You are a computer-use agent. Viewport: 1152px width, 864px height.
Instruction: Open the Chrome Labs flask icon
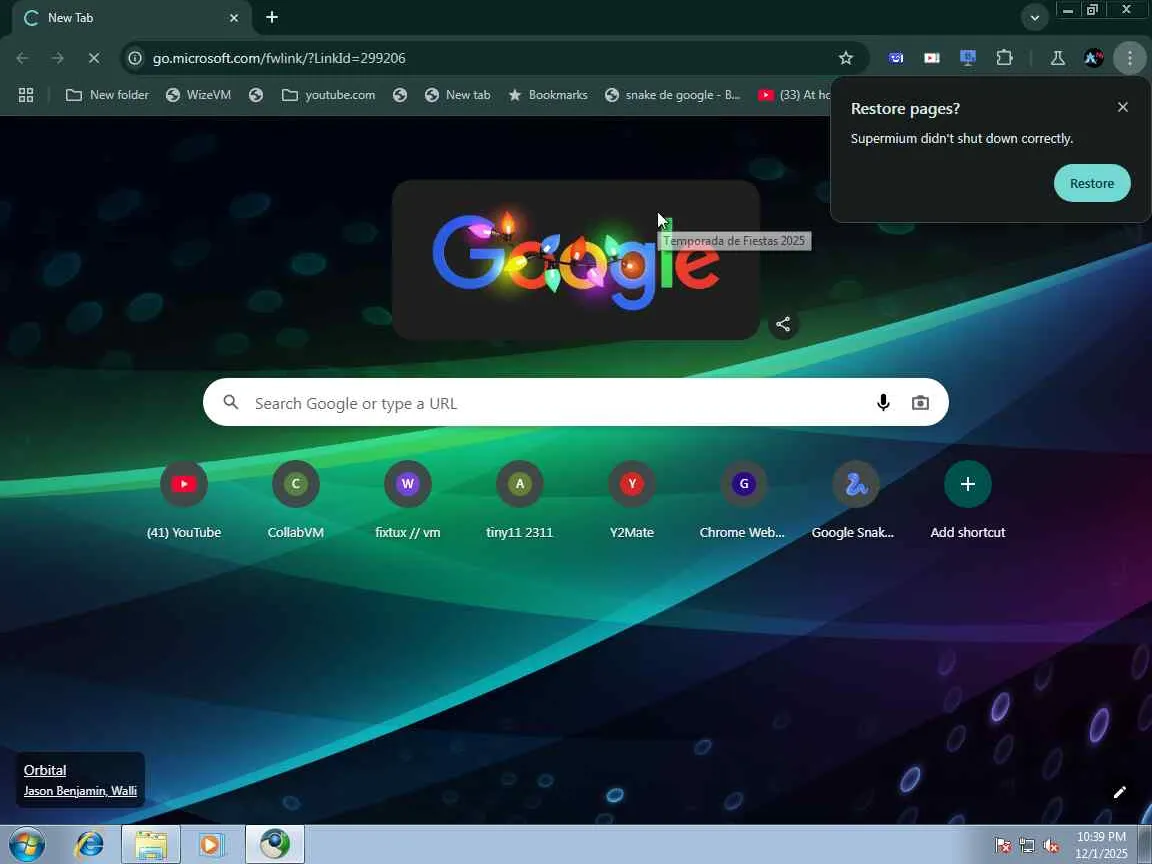coord(1058,57)
